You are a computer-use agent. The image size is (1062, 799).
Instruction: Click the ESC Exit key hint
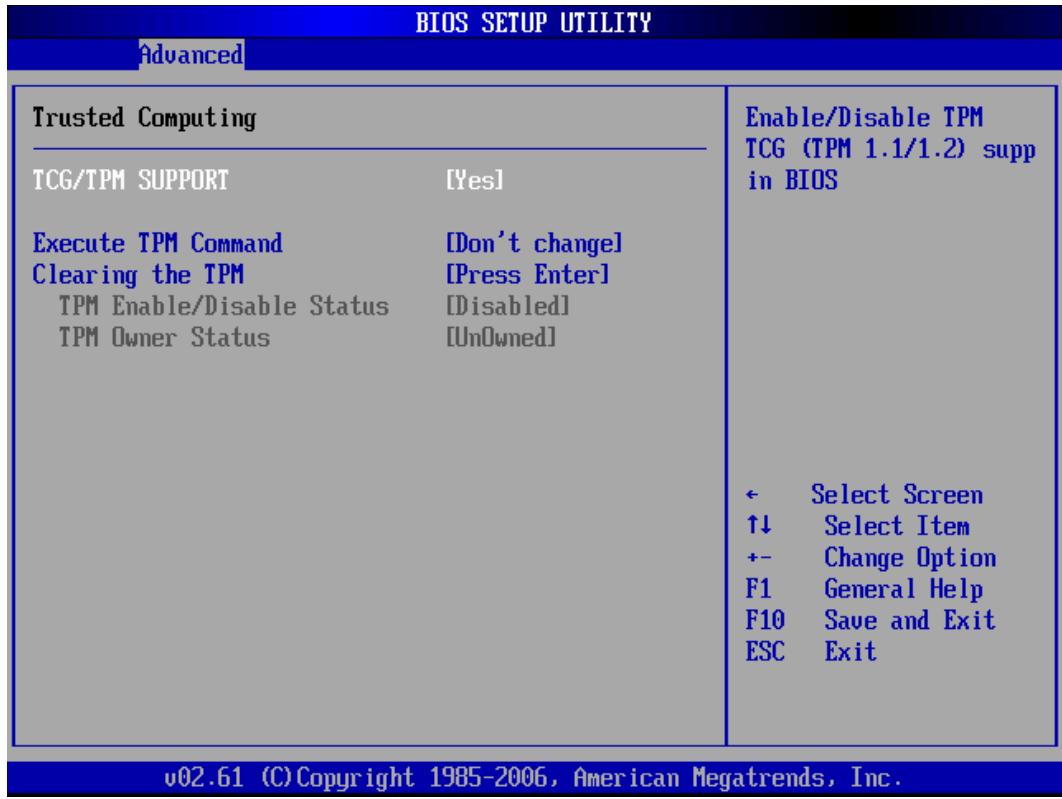coord(811,651)
